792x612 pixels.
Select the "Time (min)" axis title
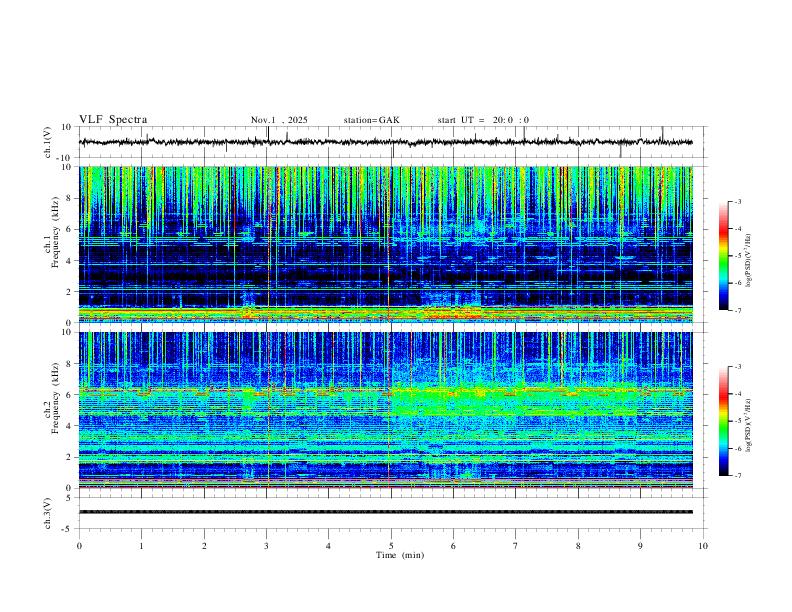tap(400, 555)
